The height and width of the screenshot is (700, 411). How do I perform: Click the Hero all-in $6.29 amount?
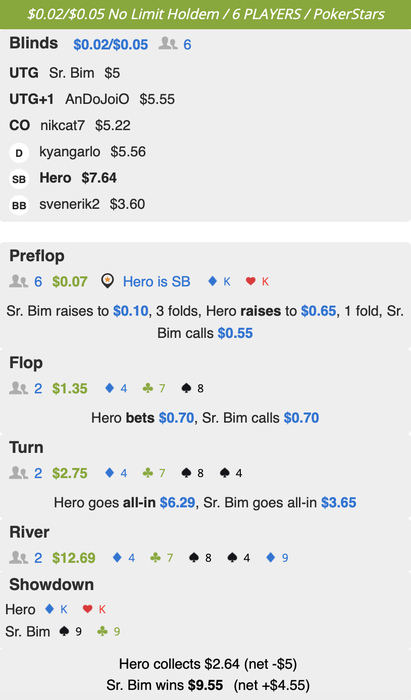pyautogui.click(x=177, y=503)
